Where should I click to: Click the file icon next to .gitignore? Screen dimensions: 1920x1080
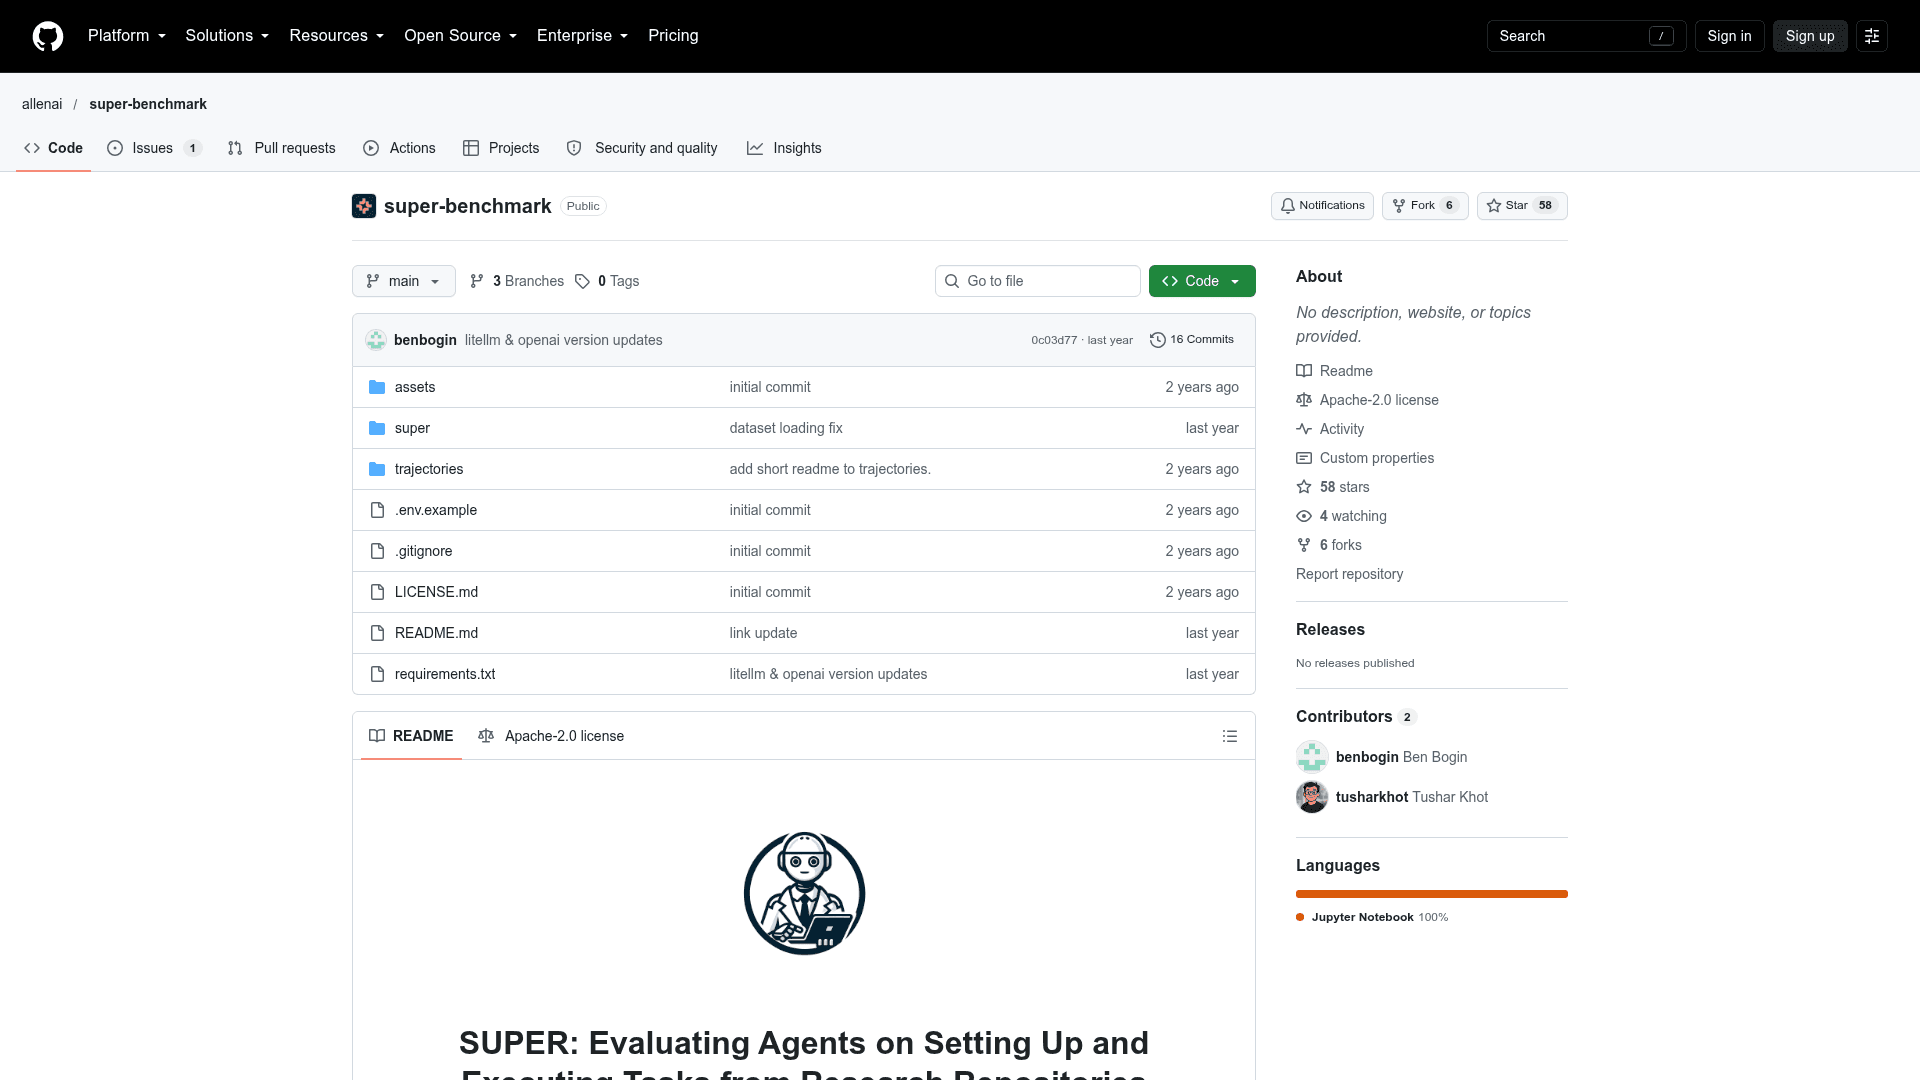tap(377, 551)
